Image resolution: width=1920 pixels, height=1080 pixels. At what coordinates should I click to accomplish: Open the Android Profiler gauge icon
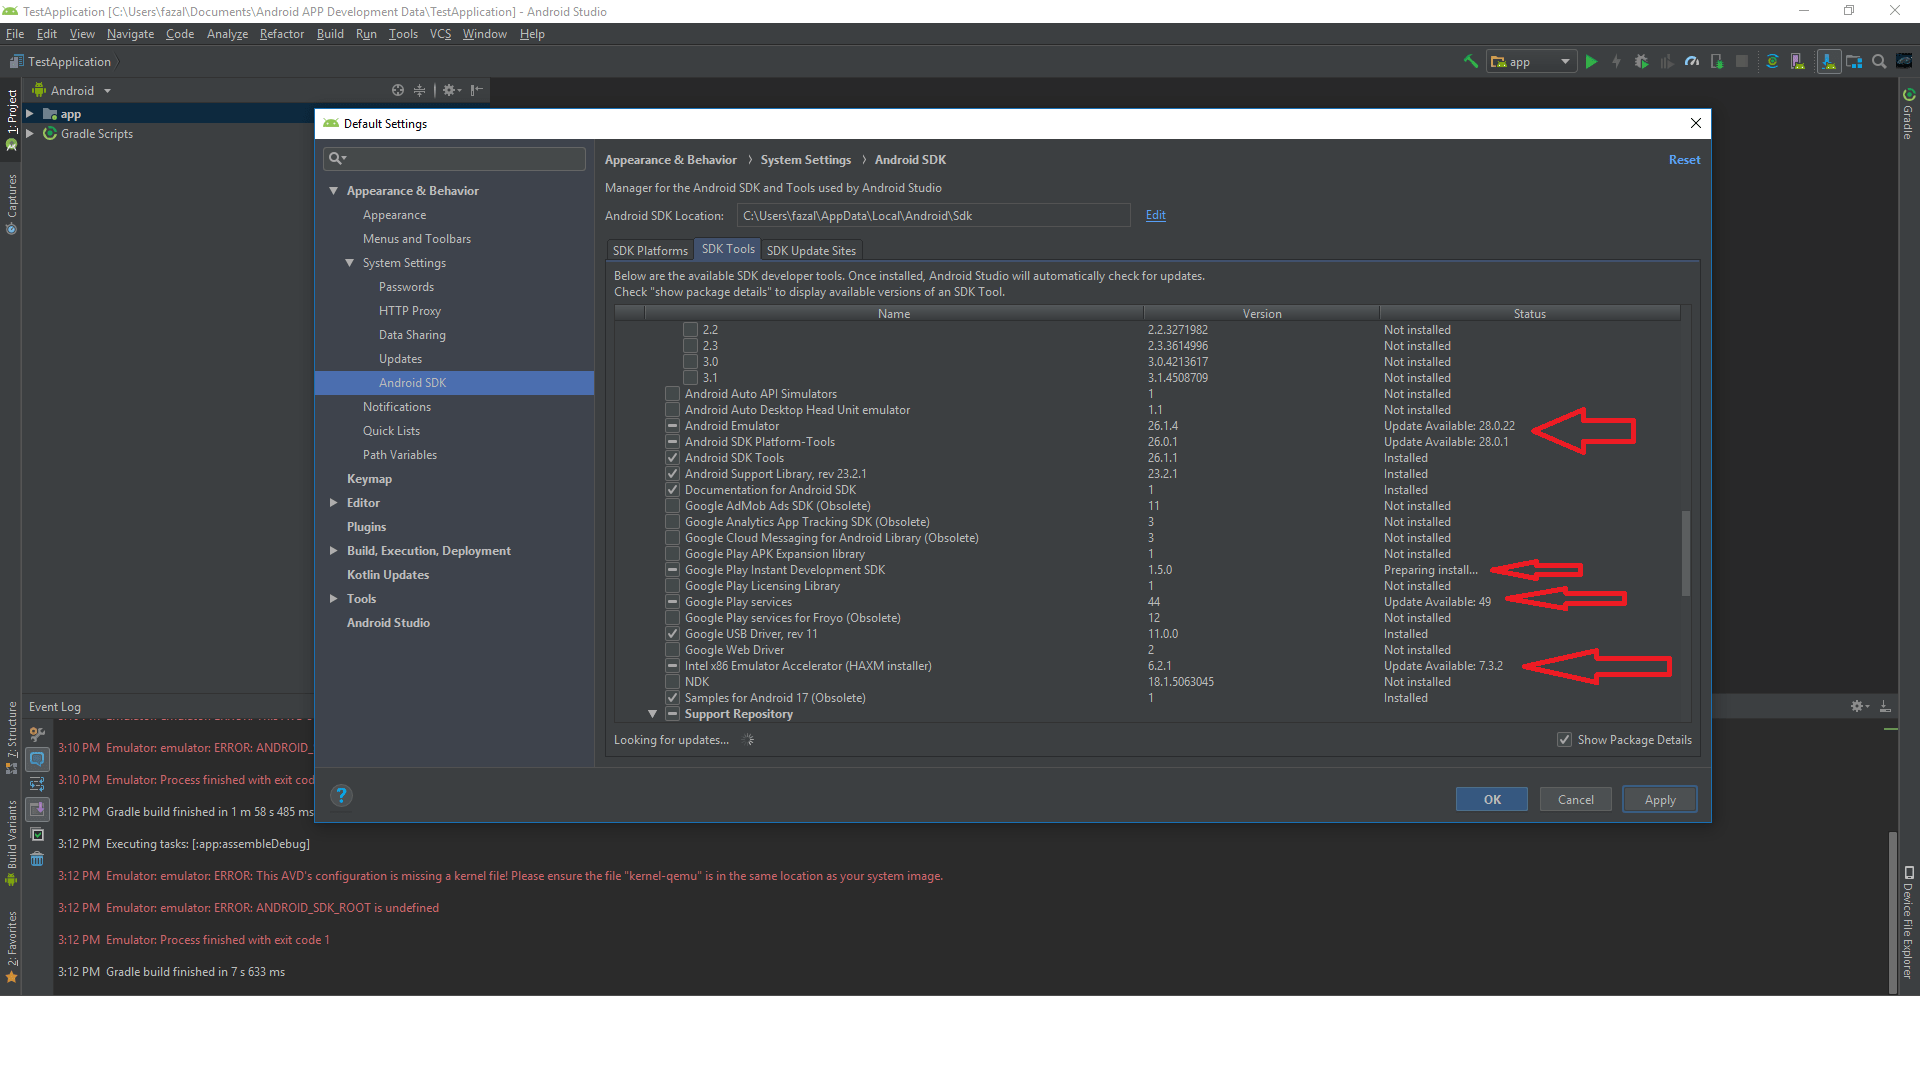pos(1692,62)
